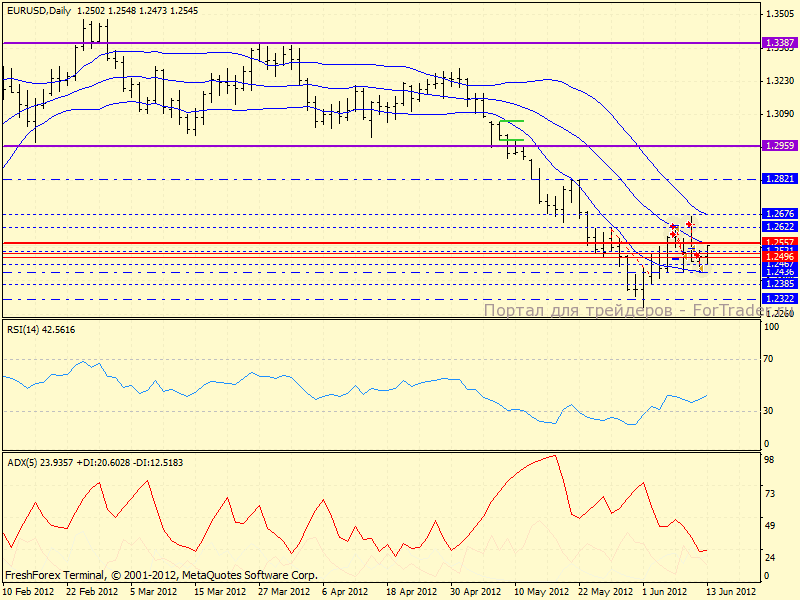The width and height of the screenshot is (800, 600).
Task: Click the 1.2821 blue price label
Action: [x=779, y=179]
